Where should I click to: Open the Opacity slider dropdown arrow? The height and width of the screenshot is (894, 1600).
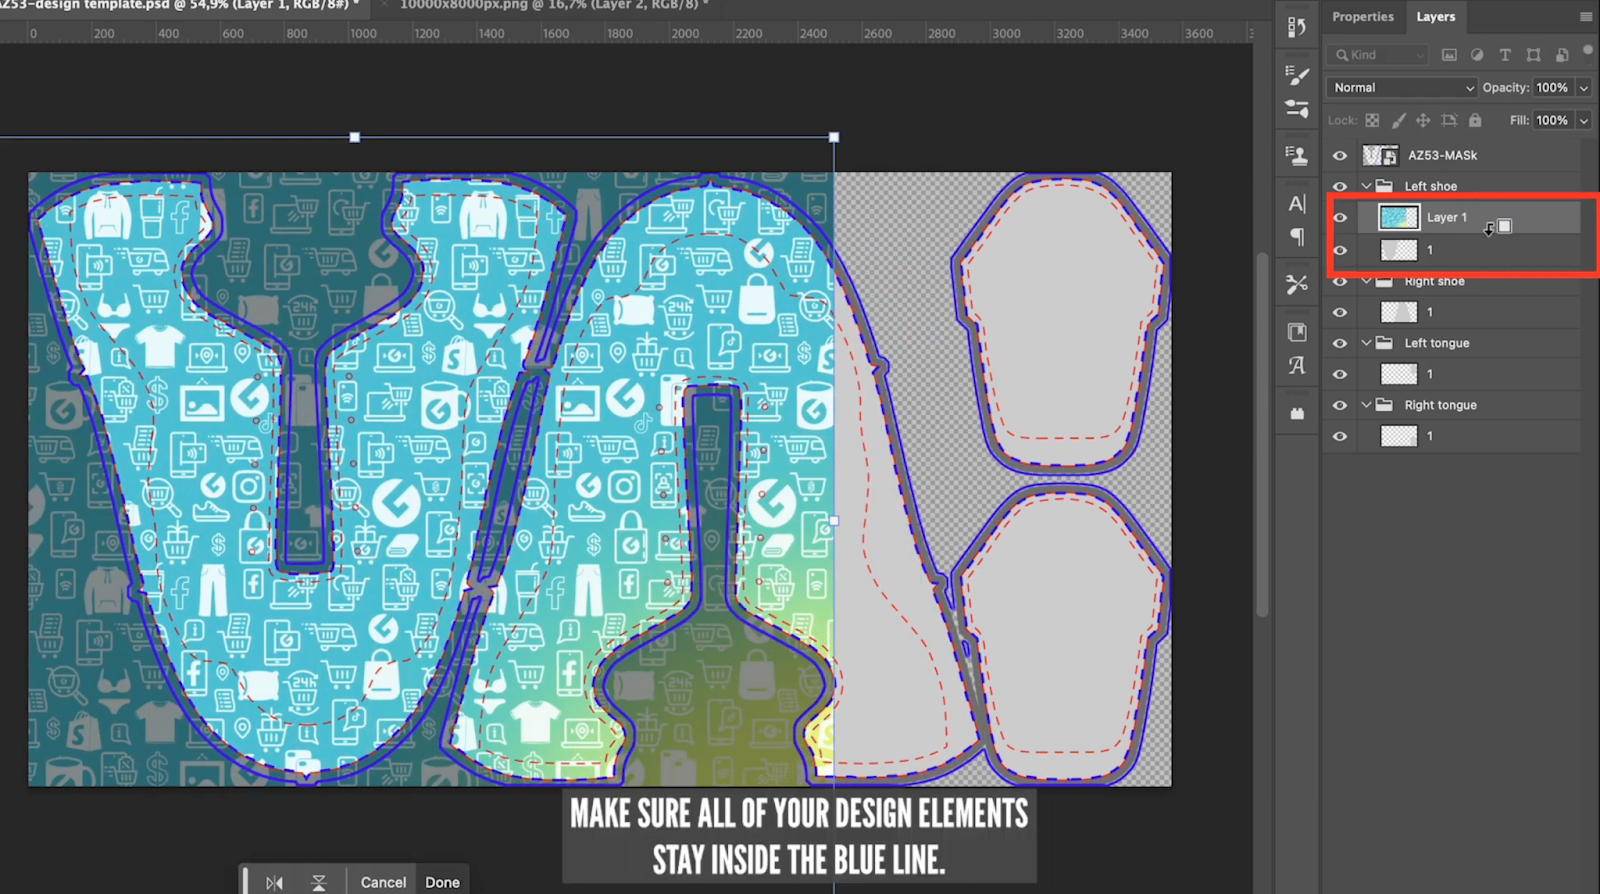pyautogui.click(x=1584, y=88)
